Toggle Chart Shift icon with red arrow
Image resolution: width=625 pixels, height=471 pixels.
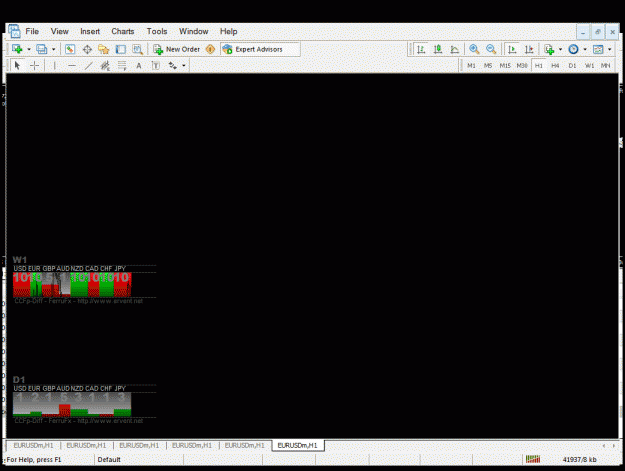[x=529, y=49]
